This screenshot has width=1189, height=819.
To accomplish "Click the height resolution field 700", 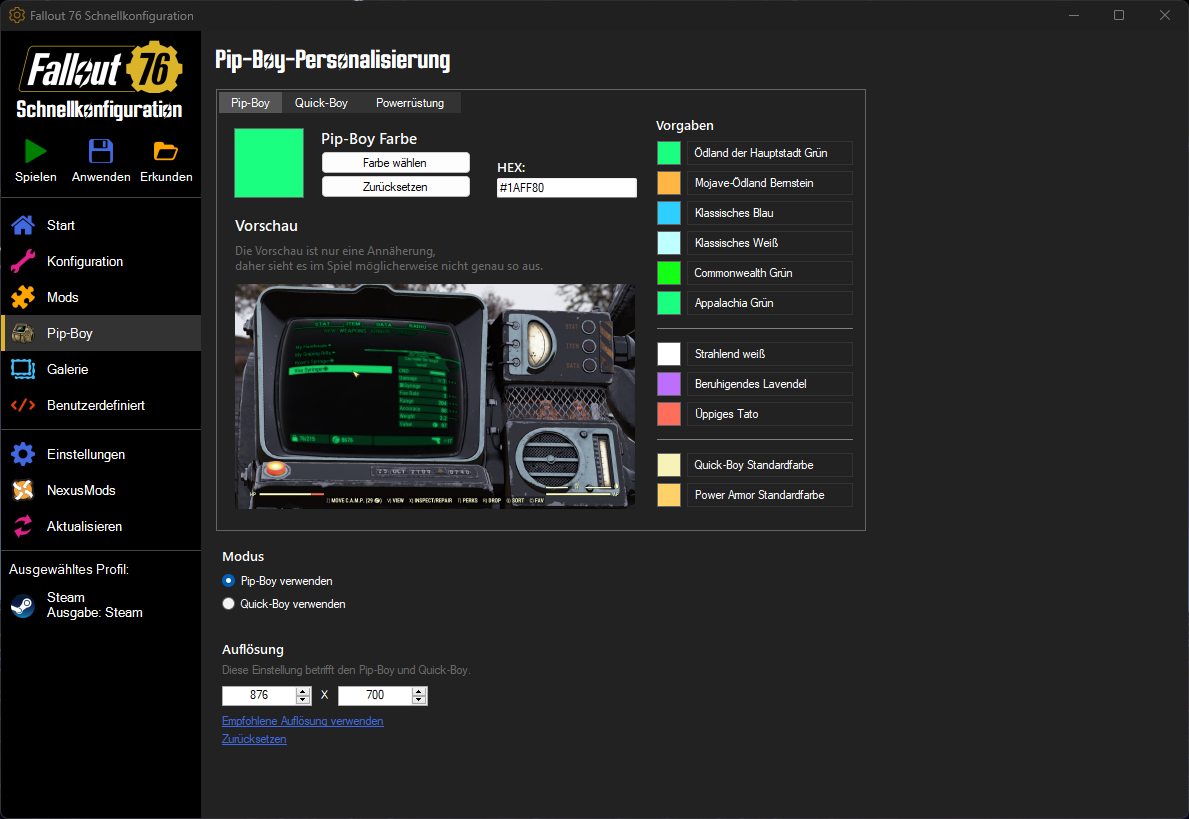I will click(x=375, y=695).
